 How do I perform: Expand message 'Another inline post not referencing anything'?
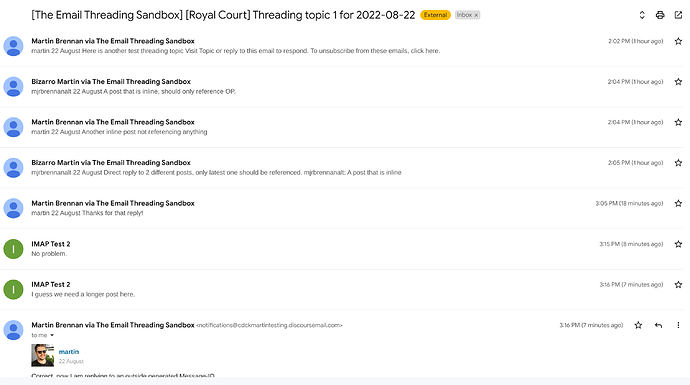pyautogui.click(x=341, y=127)
